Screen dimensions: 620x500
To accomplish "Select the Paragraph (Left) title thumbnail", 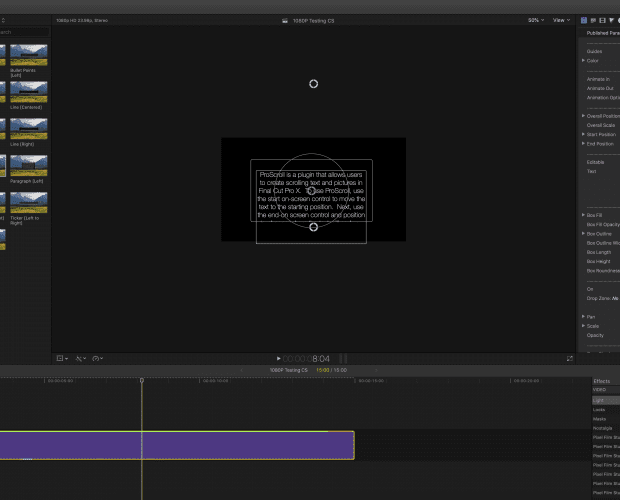I will point(28,165).
